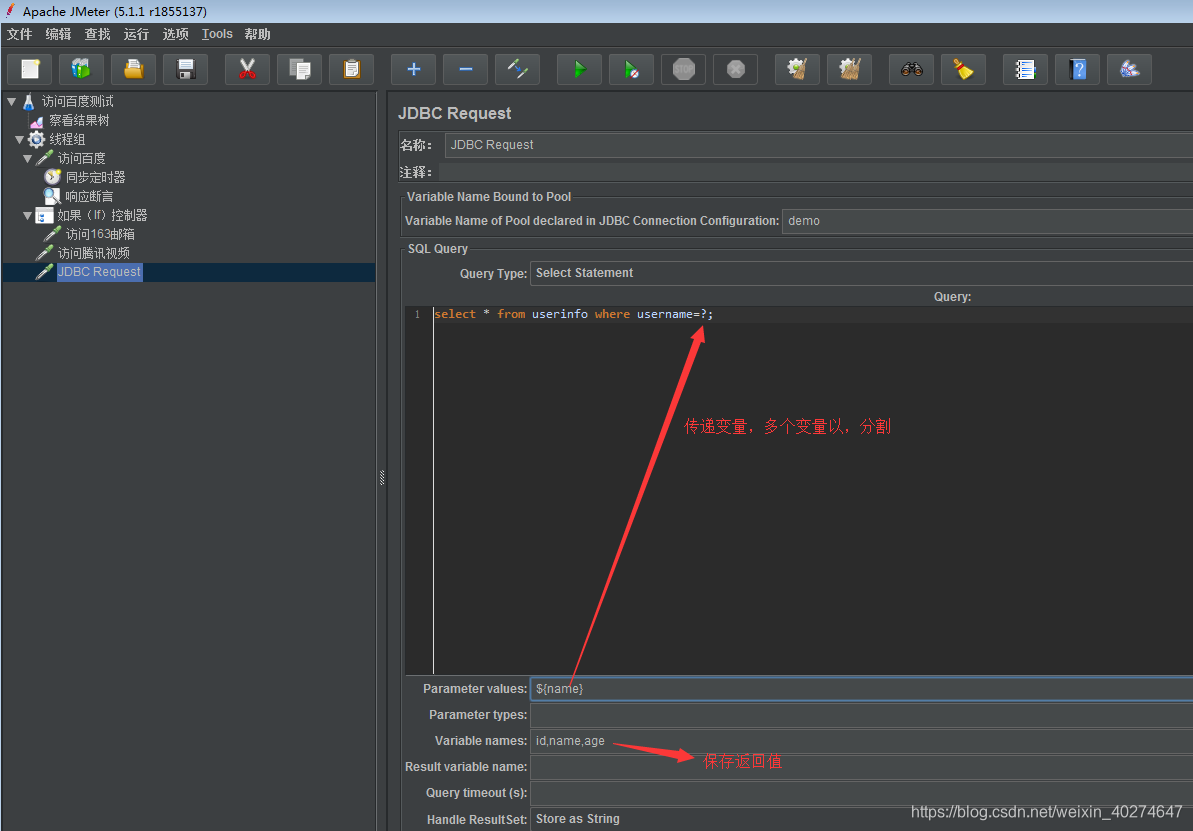Click the Stop test icon
1193x831 pixels.
pyautogui.click(x=684, y=69)
